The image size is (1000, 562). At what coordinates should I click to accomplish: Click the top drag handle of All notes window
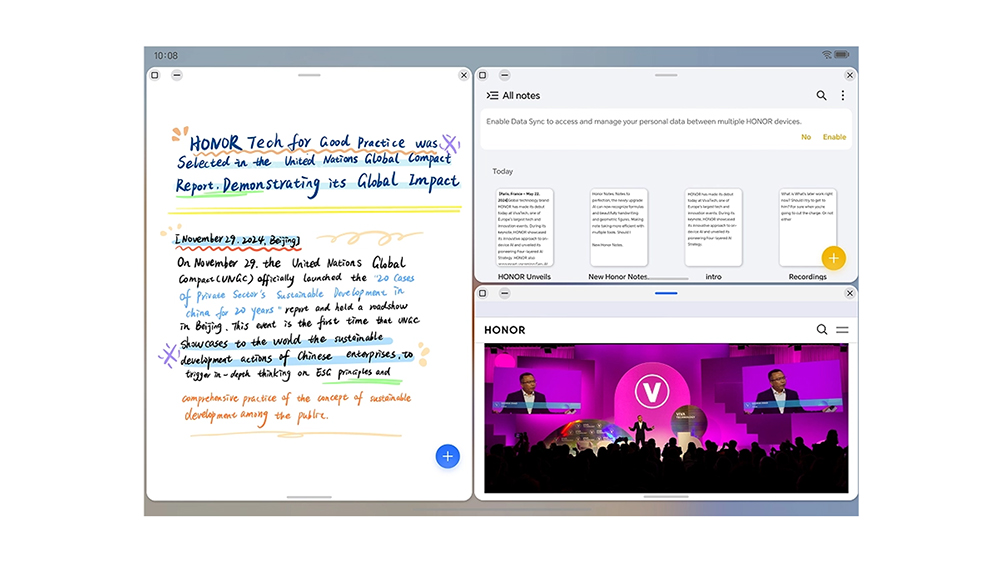point(666,75)
